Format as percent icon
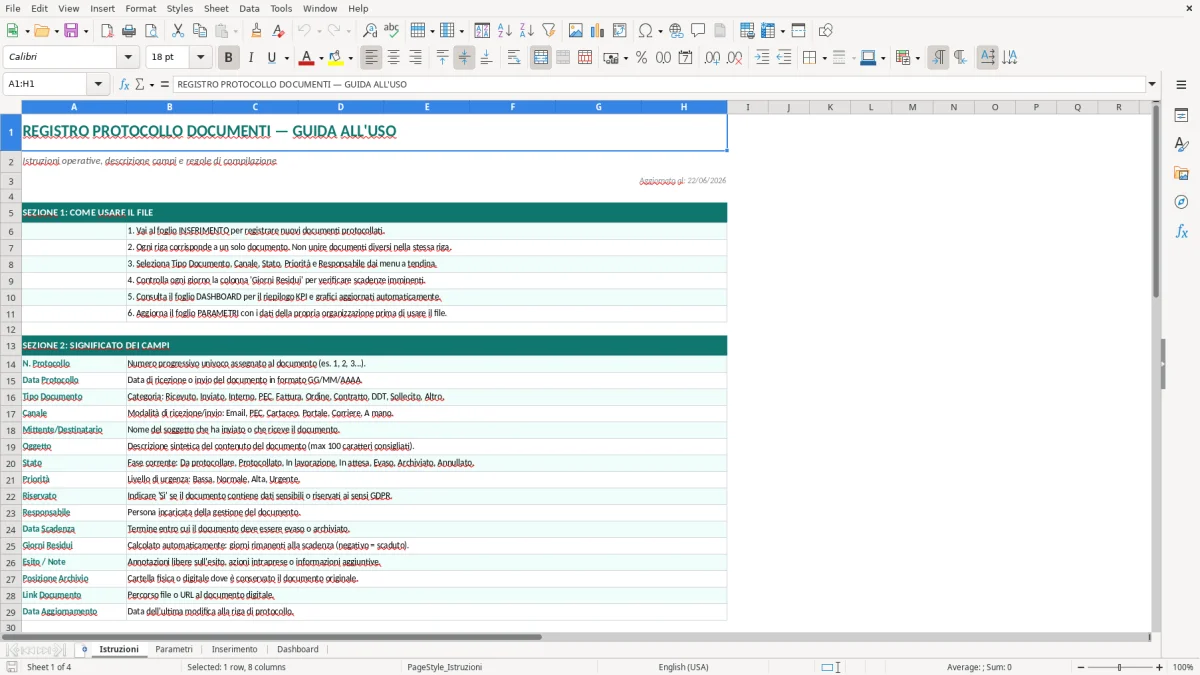 coord(641,58)
